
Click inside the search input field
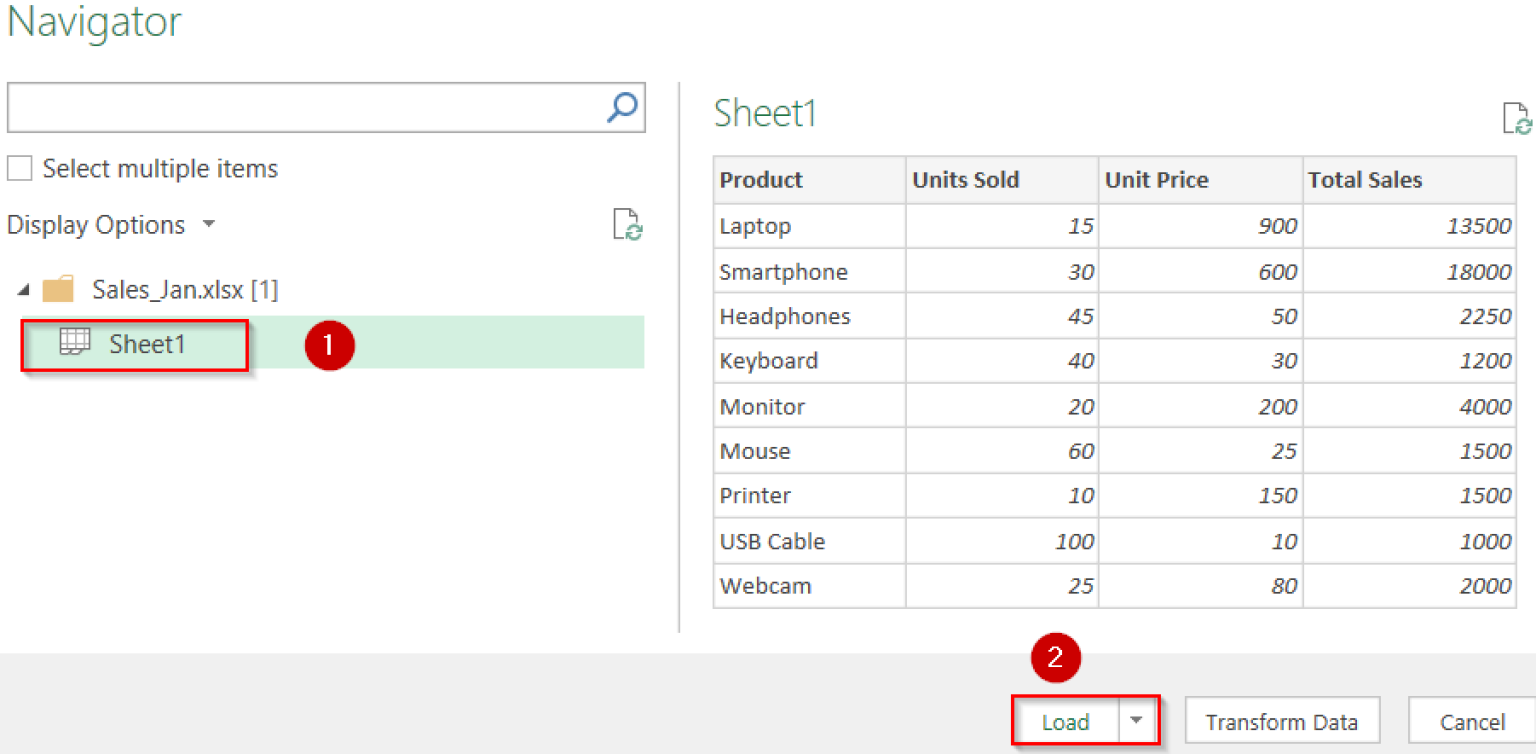300,106
